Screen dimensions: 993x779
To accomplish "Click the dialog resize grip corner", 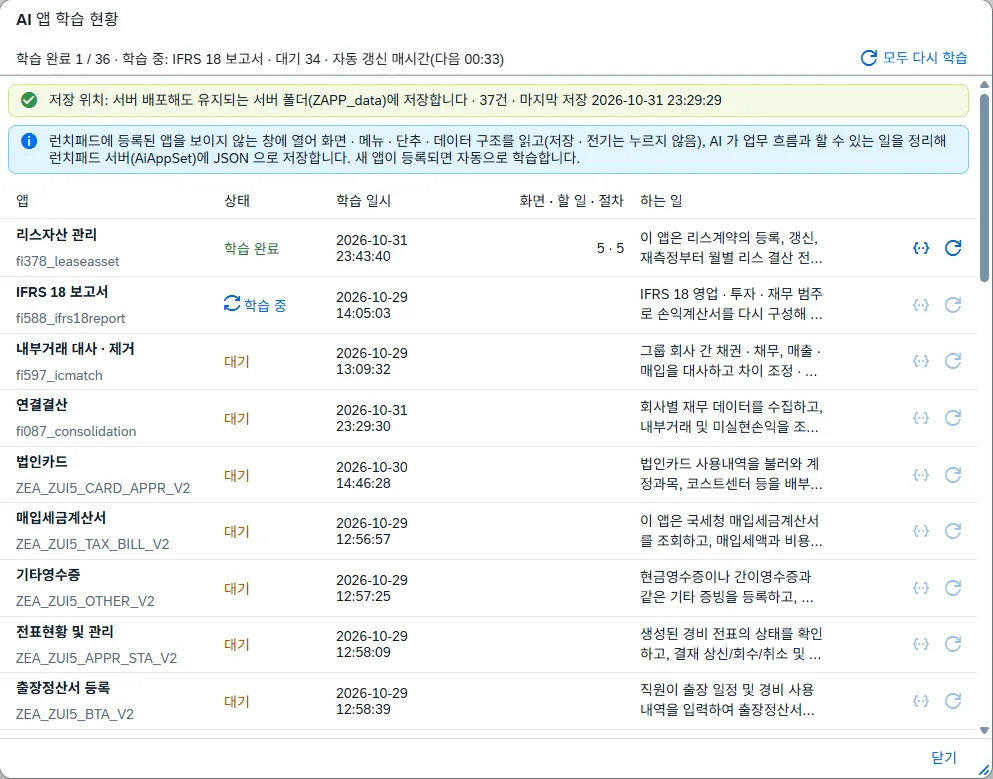I will pos(984,770).
